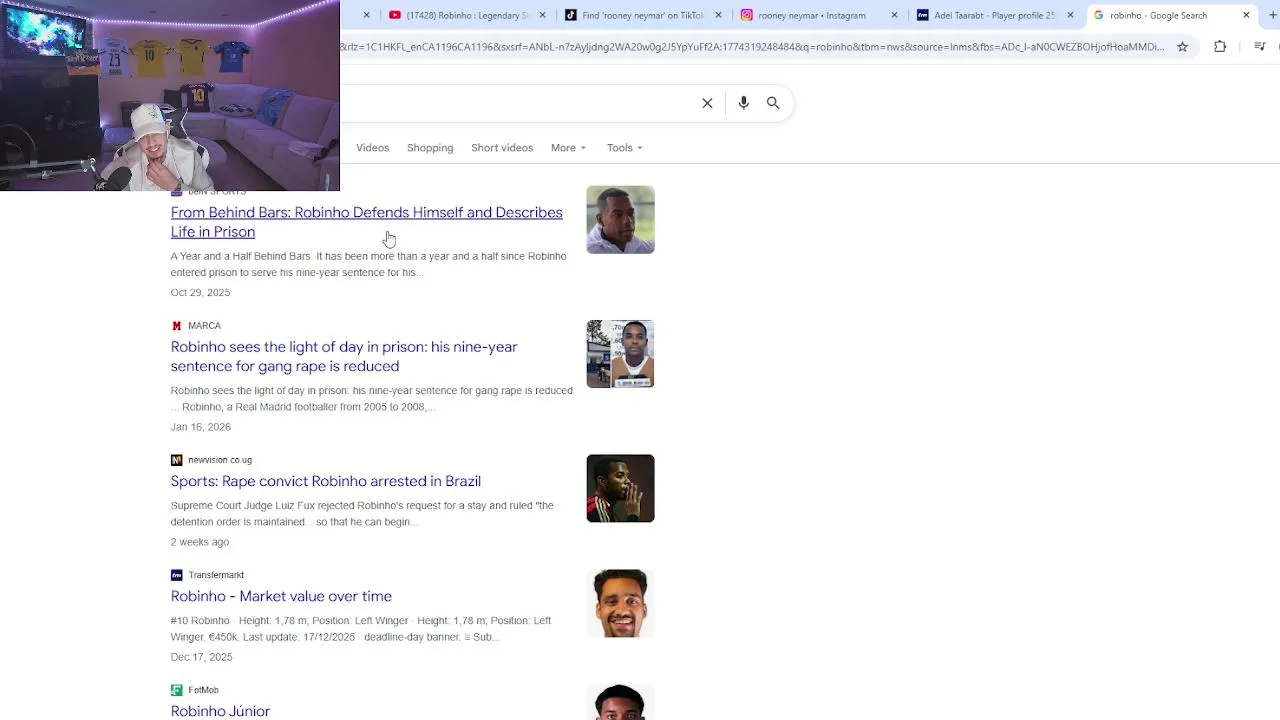Open the 'Robinho Júnior' FotMob link
The image size is (1280, 720).
(x=220, y=711)
